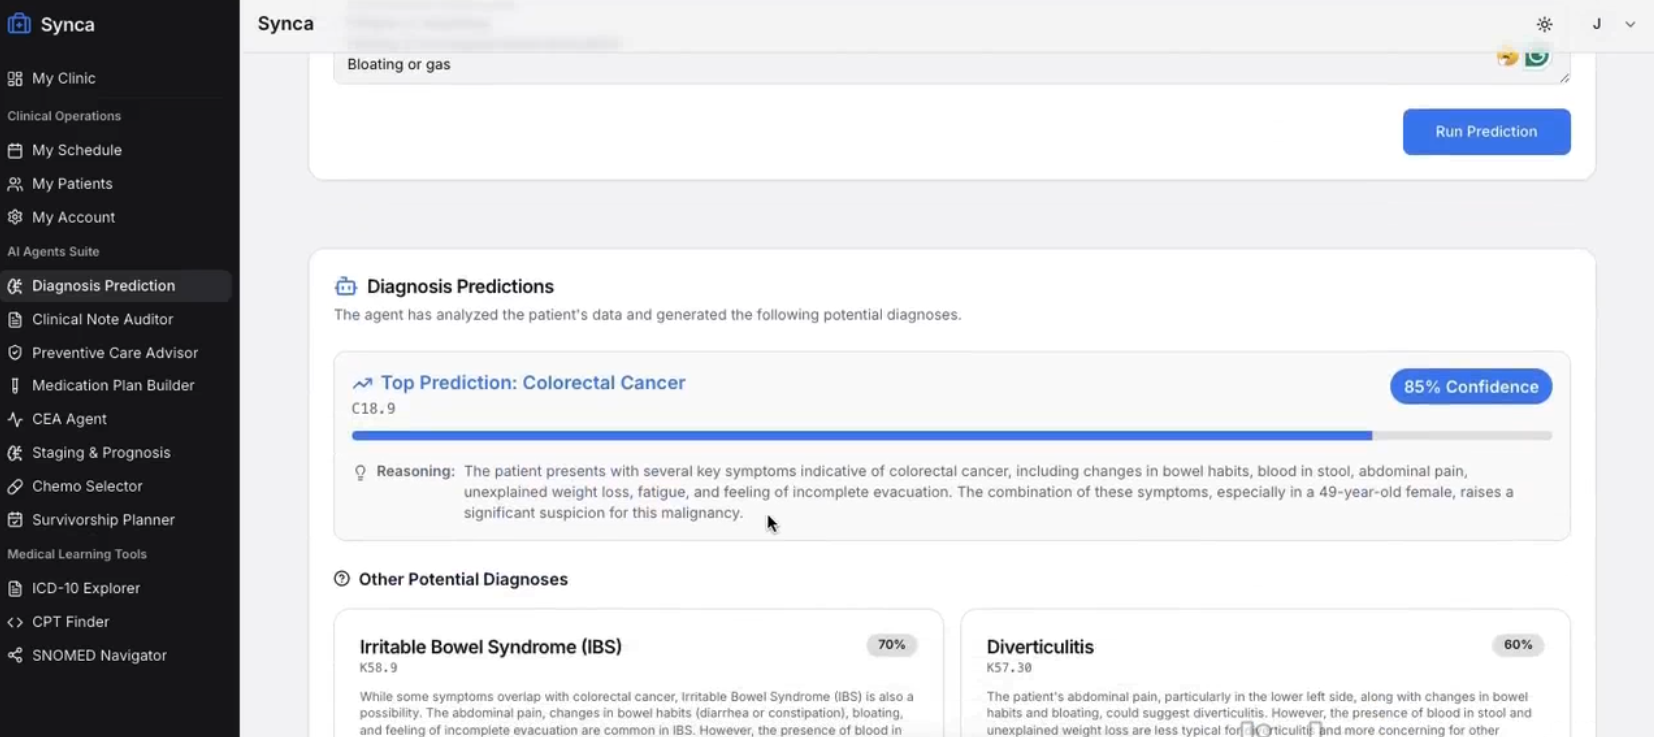Click the Synca logo icon in sidebar
1654x737 pixels.
pyautogui.click(x=19, y=24)
